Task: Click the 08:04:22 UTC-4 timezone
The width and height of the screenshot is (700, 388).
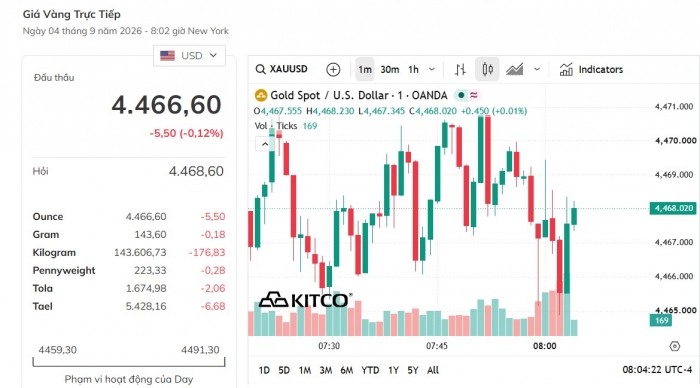Action: coord(657,370)
